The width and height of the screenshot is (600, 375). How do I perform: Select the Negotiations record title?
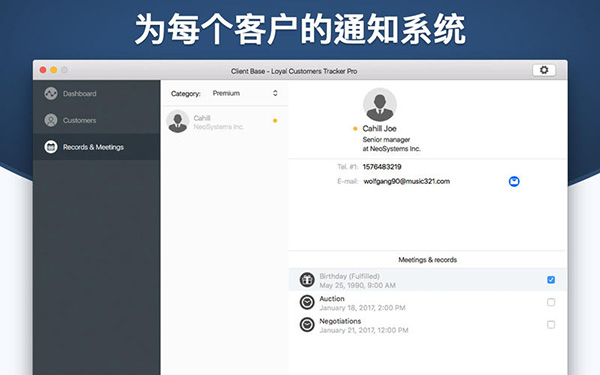(x=340, y=321)
